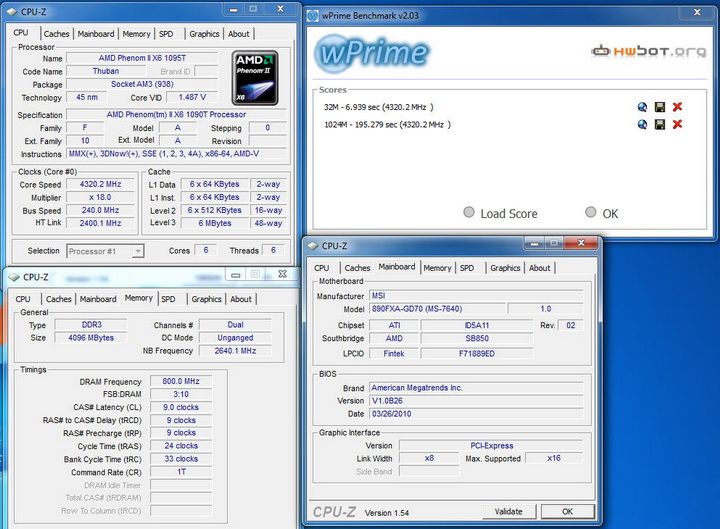The image size is (720, 529).
Task: Click the F71889ED LPCIO field
Action: click(x=477, y=354)
